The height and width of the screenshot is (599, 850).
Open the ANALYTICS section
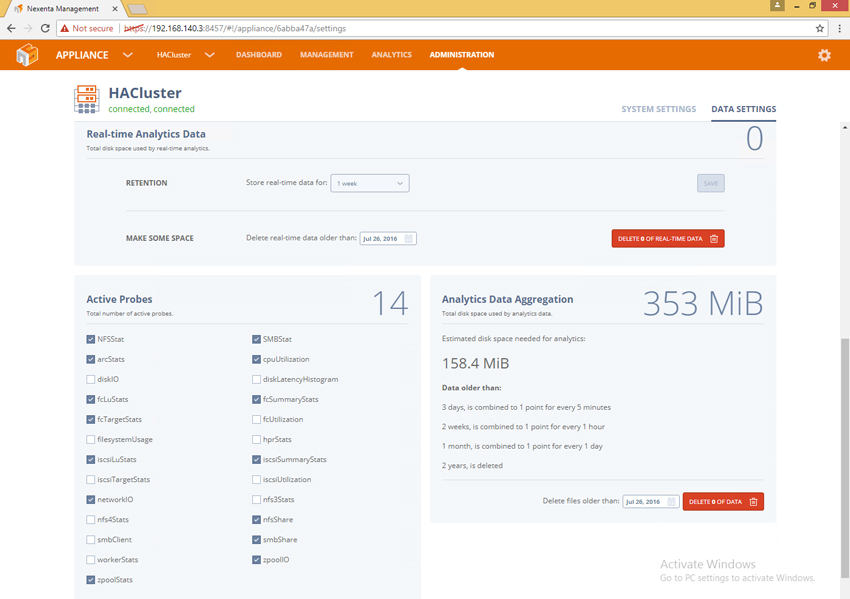click(x=391, y=55)
